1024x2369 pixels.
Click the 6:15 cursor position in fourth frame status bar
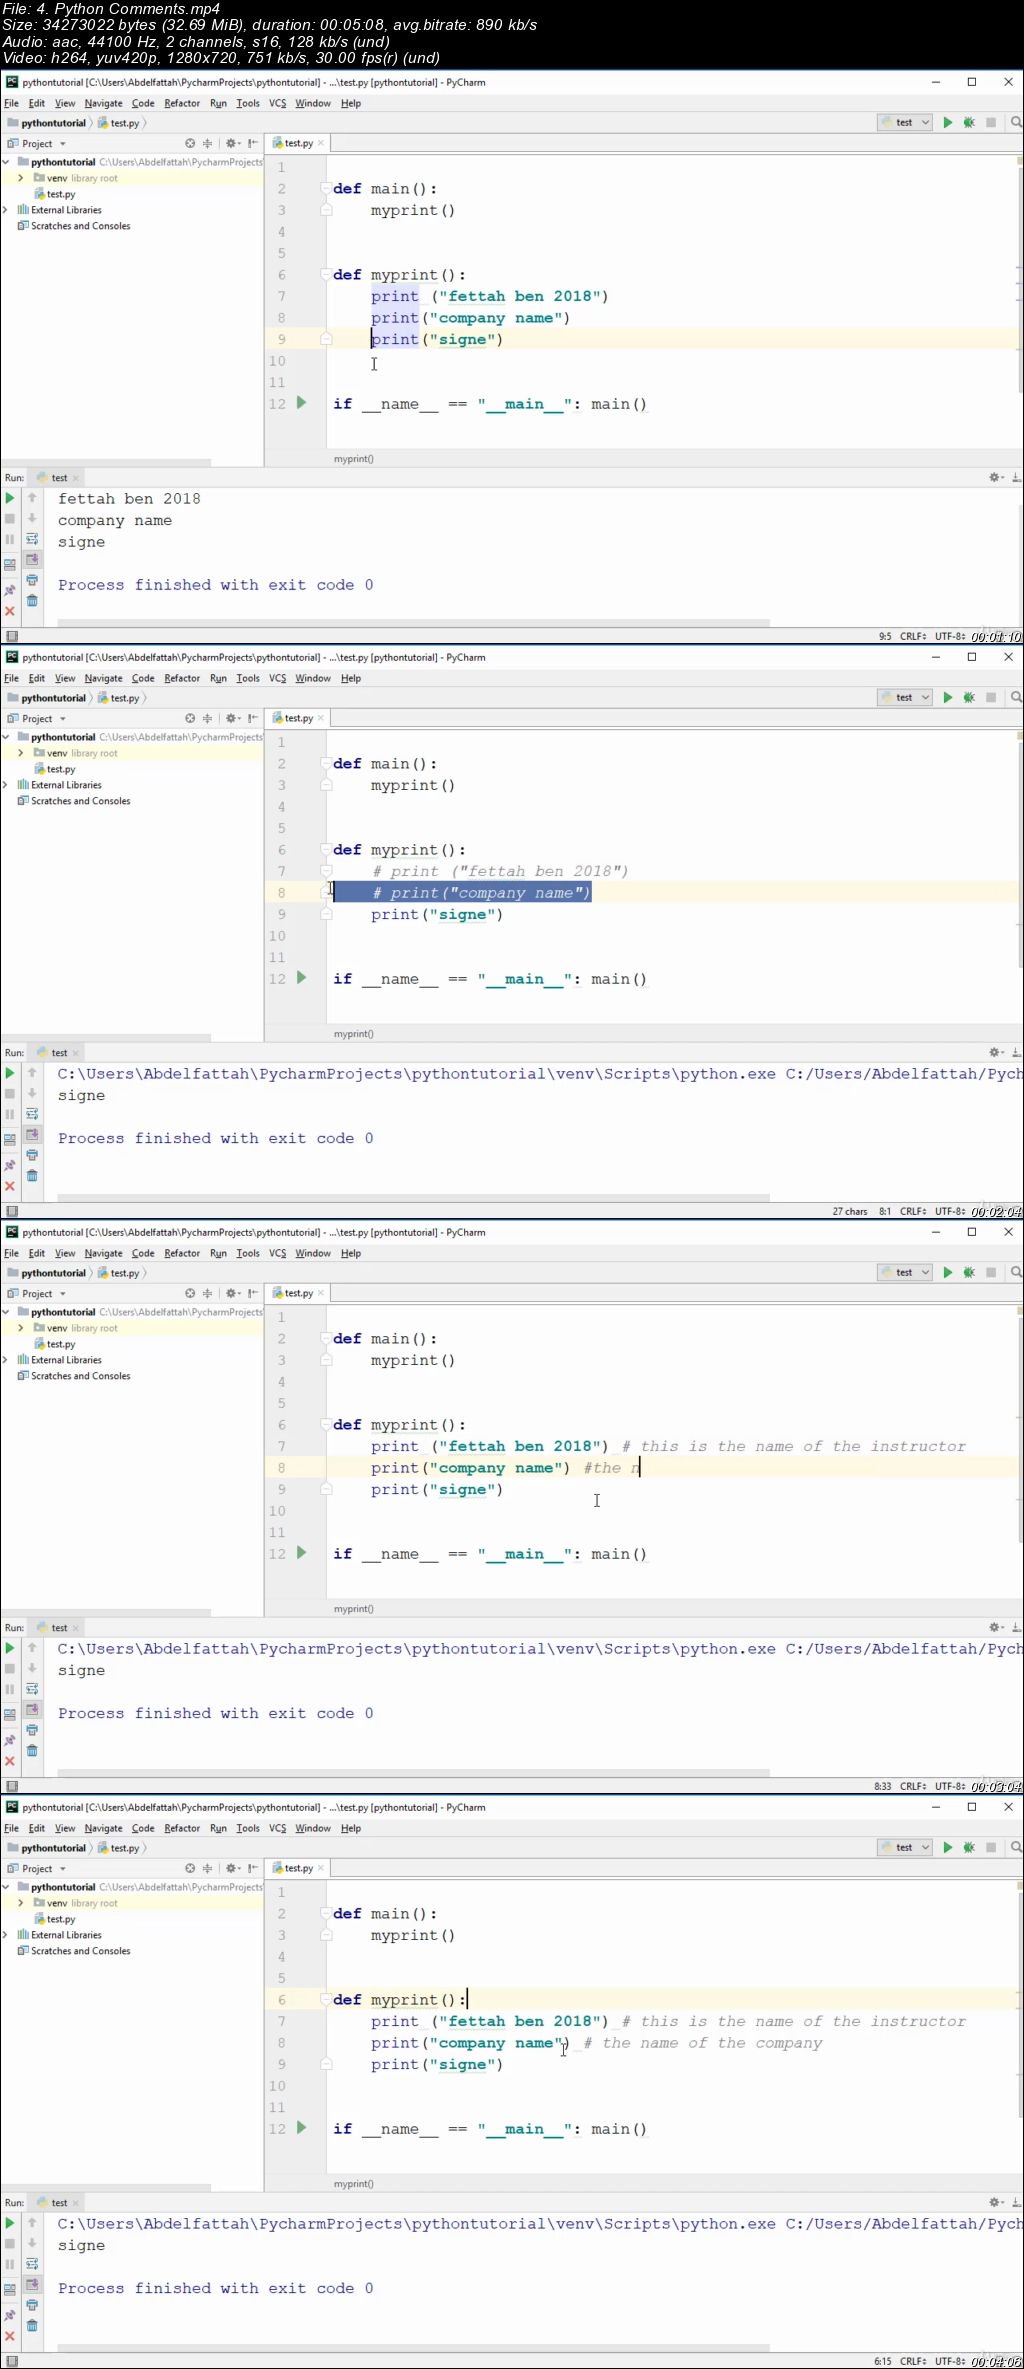pos(883,2361)
